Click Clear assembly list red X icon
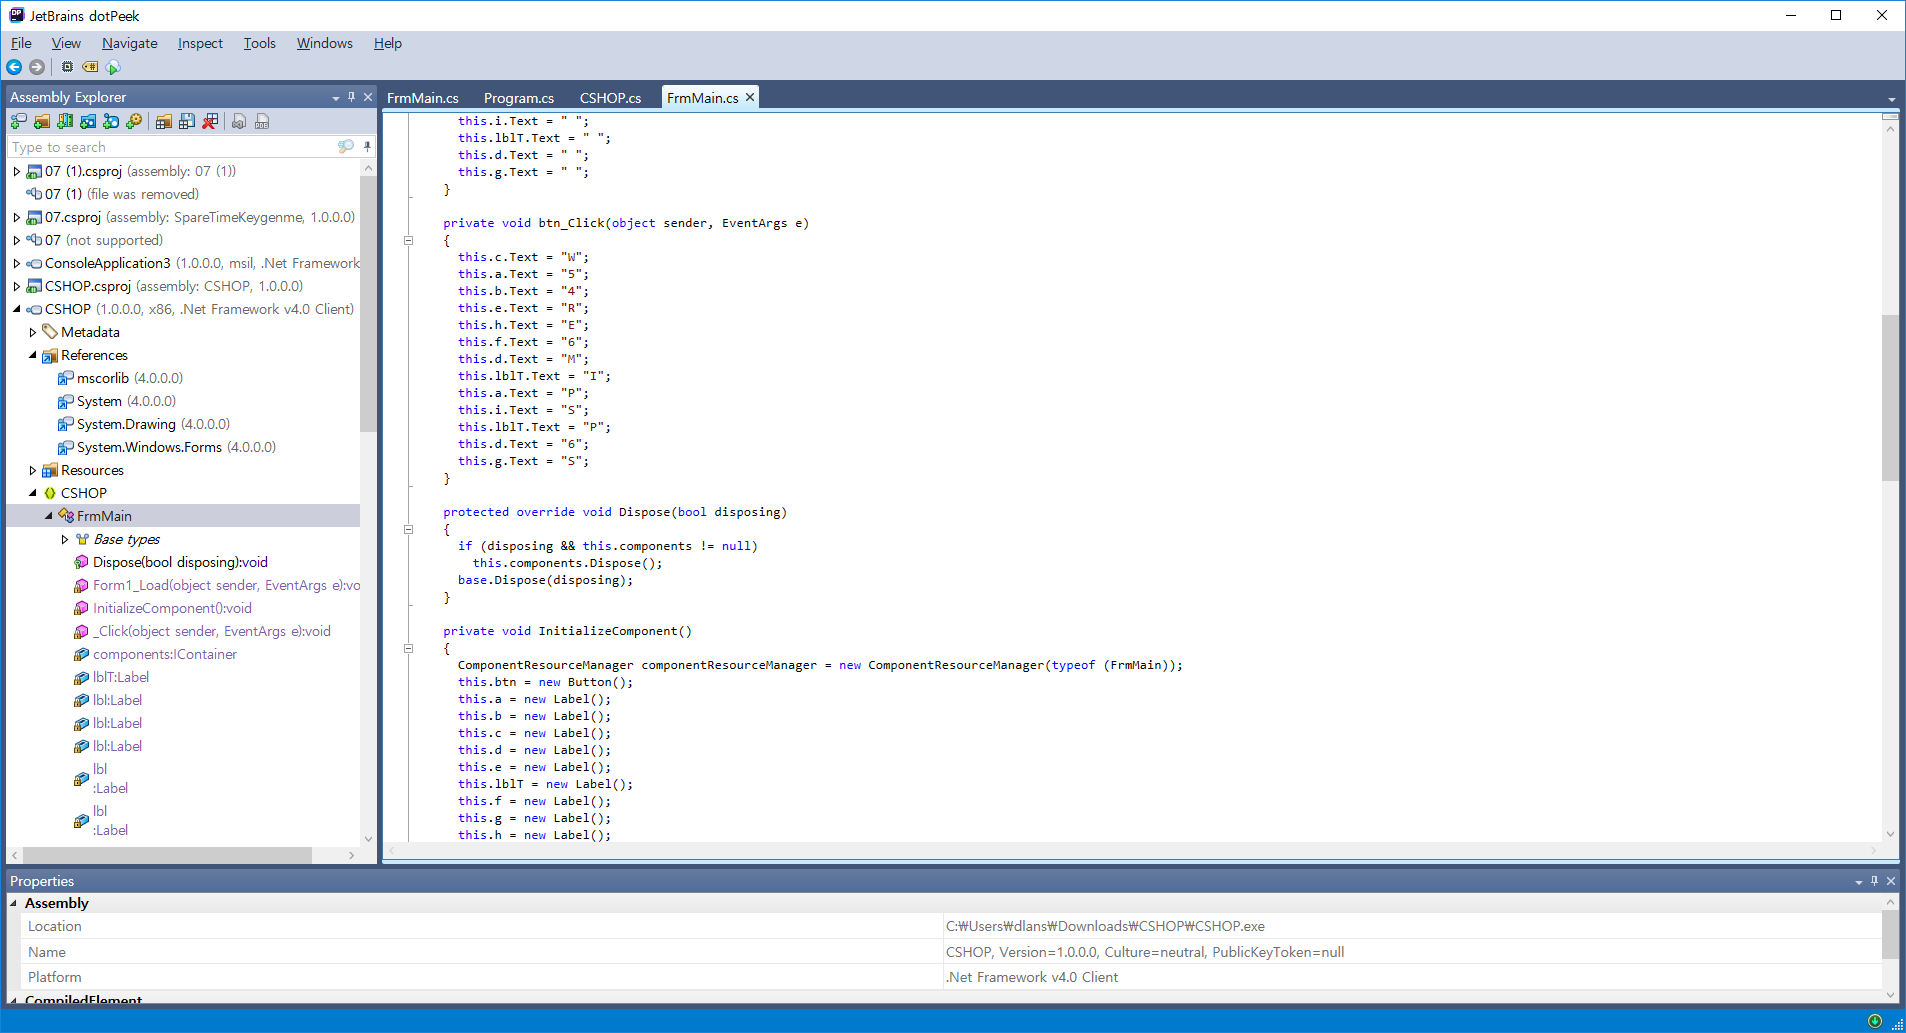 (x=210, y=121)
